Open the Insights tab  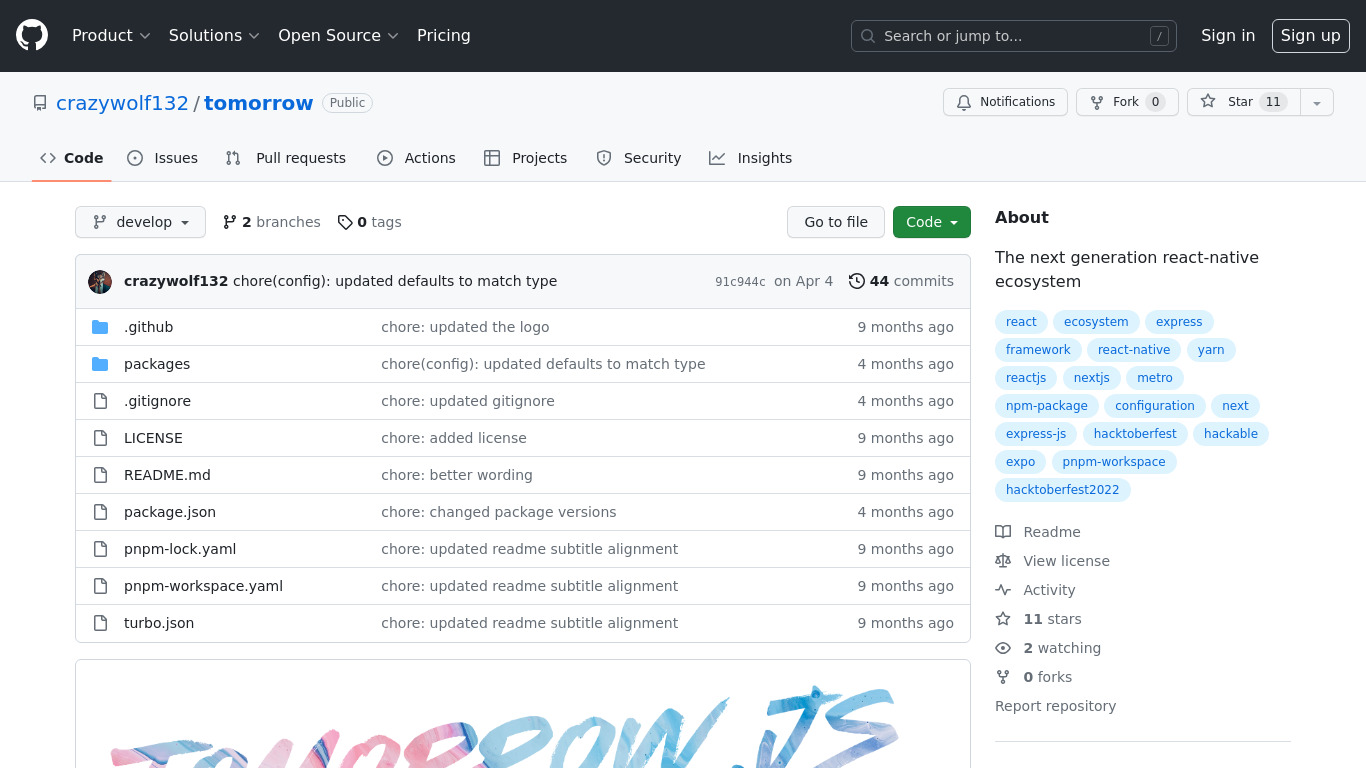[x=751, y=158]
